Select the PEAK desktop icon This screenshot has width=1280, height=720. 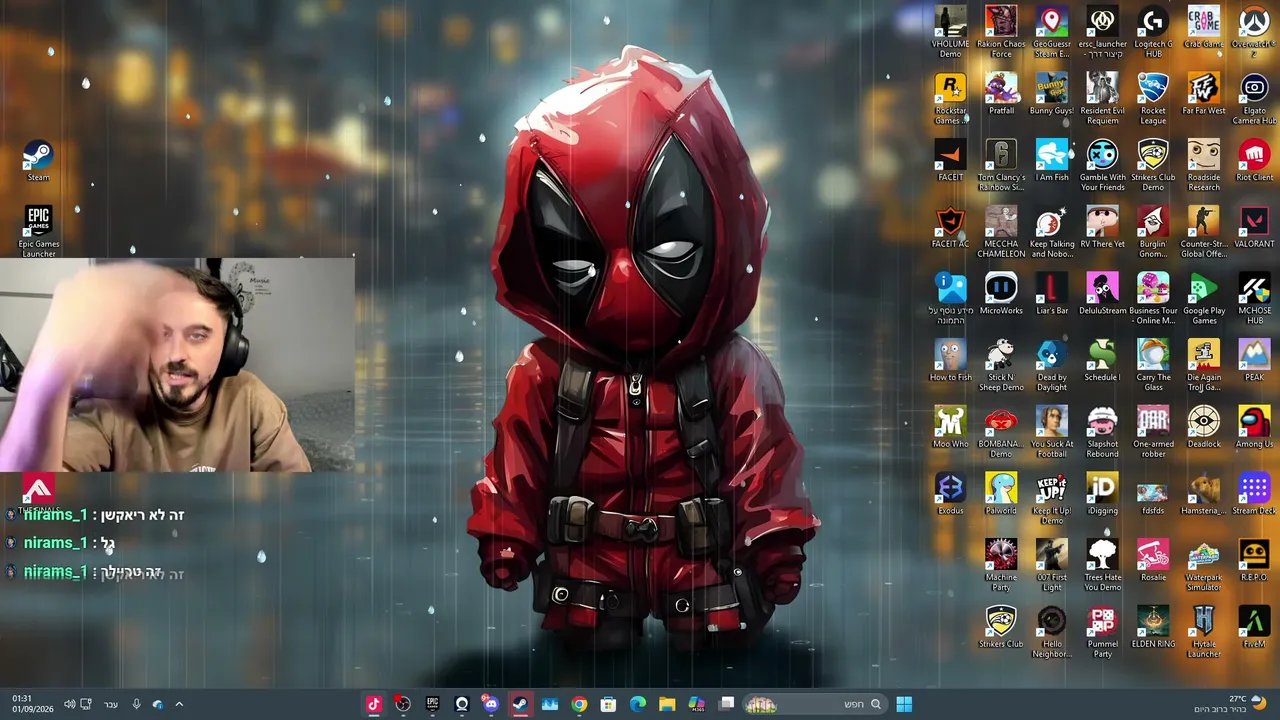point(1254,361)
